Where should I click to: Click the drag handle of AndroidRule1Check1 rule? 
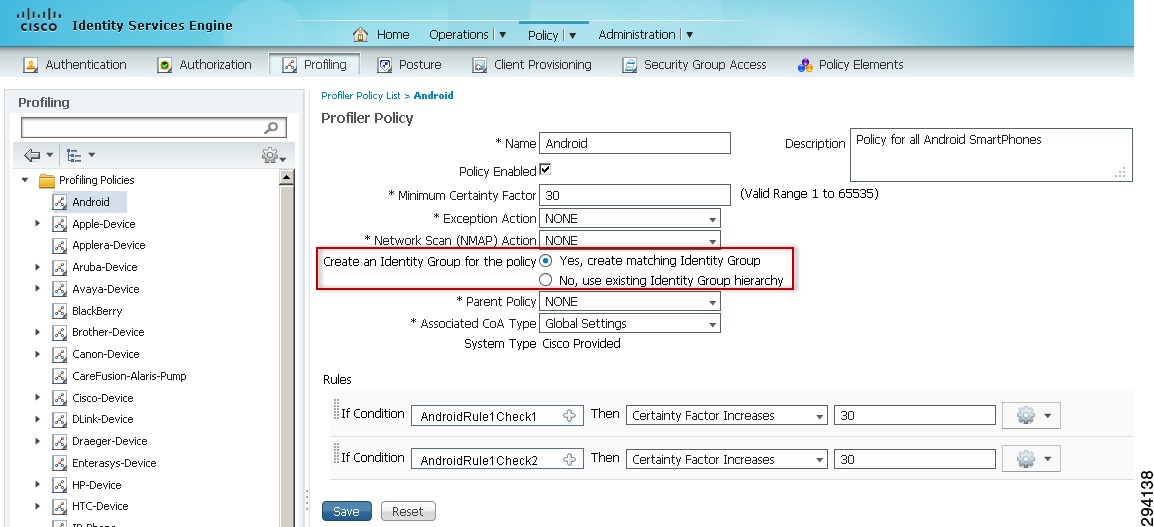click(336, 409)
